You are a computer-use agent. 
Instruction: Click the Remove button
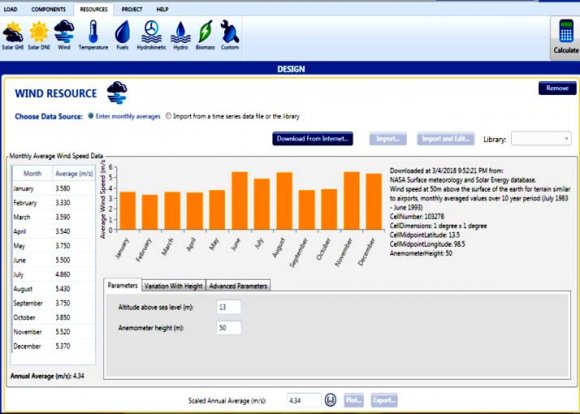[557, 88]
